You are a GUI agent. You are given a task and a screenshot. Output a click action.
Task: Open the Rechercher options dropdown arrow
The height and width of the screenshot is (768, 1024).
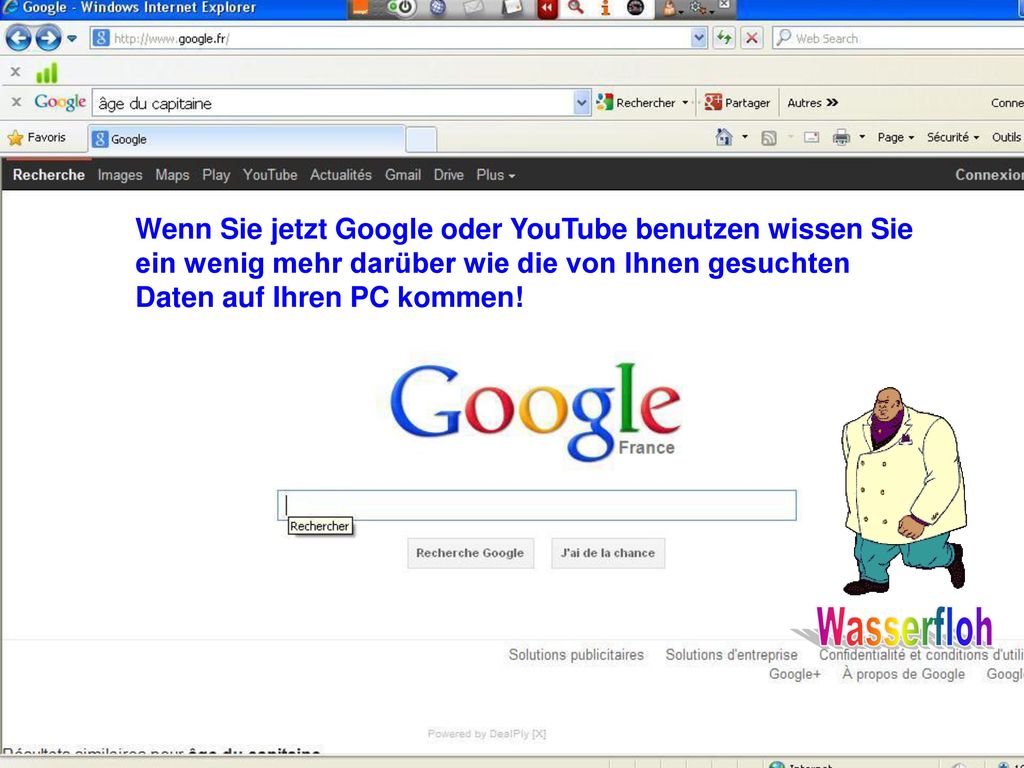pos(685,103)
